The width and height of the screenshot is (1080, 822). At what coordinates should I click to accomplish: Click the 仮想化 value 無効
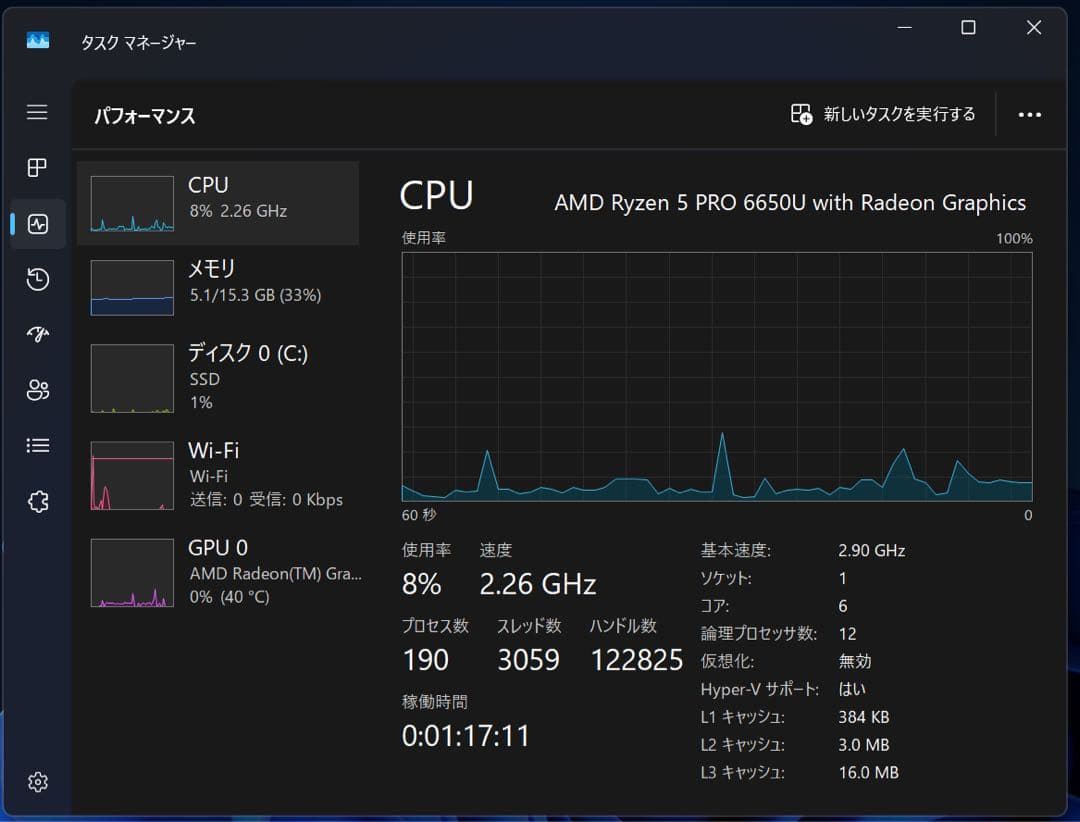tap(855, 661)
